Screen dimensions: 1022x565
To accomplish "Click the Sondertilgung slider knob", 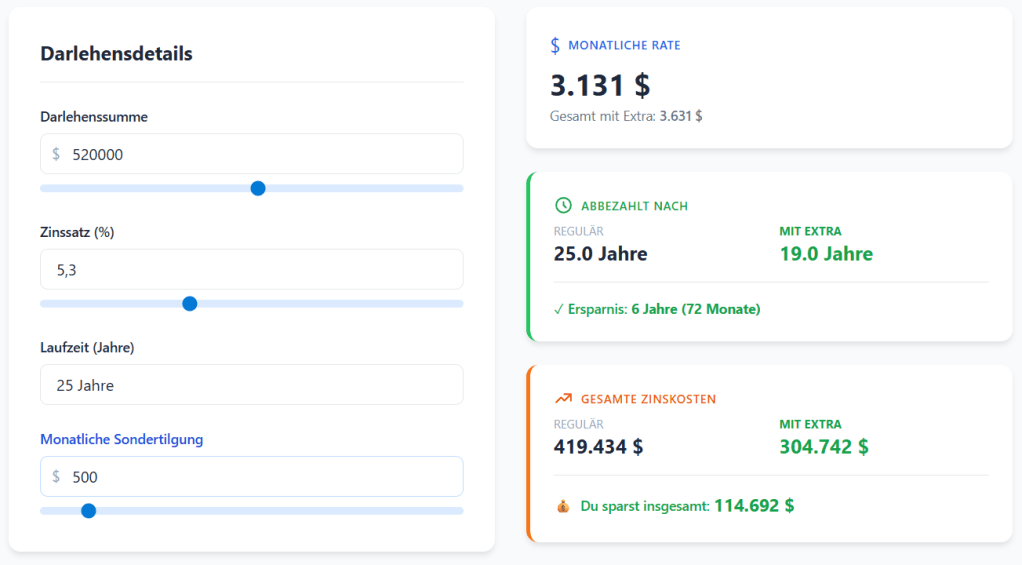I will click(88, 511).
